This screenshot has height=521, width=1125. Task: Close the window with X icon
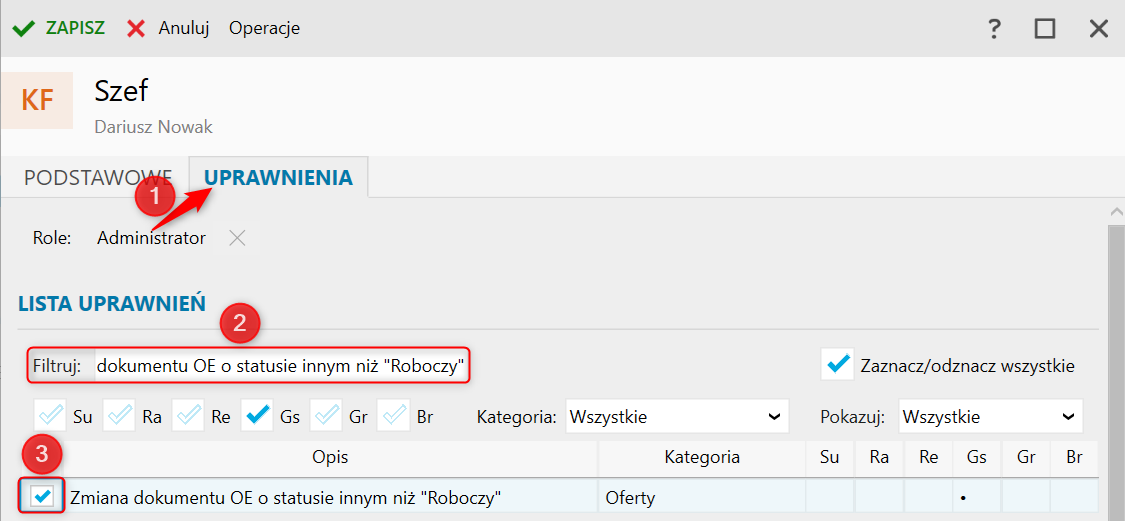click(x=1098, y=29)
